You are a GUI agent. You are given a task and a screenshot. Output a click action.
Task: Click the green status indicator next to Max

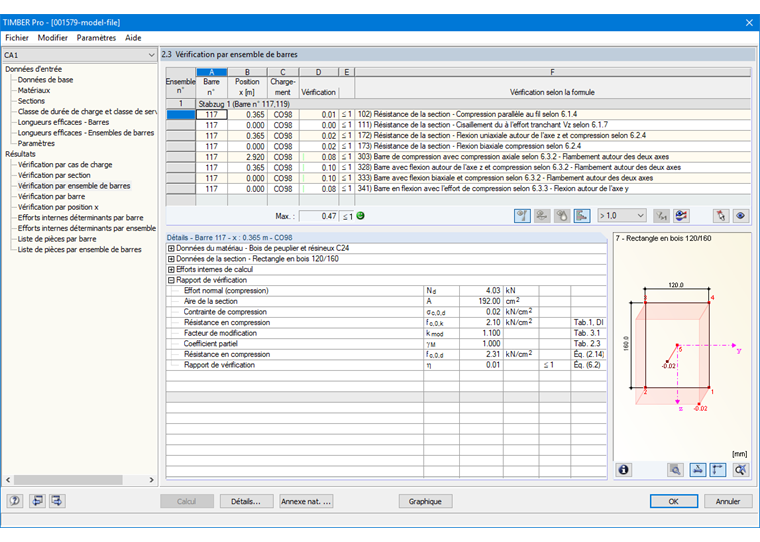pos(360,216)
